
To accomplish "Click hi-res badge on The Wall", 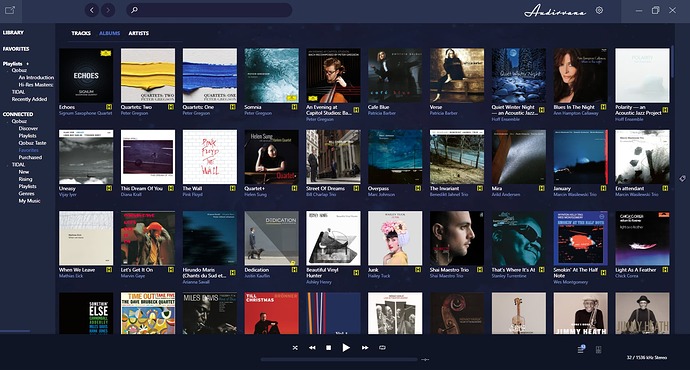I will 233,188.
